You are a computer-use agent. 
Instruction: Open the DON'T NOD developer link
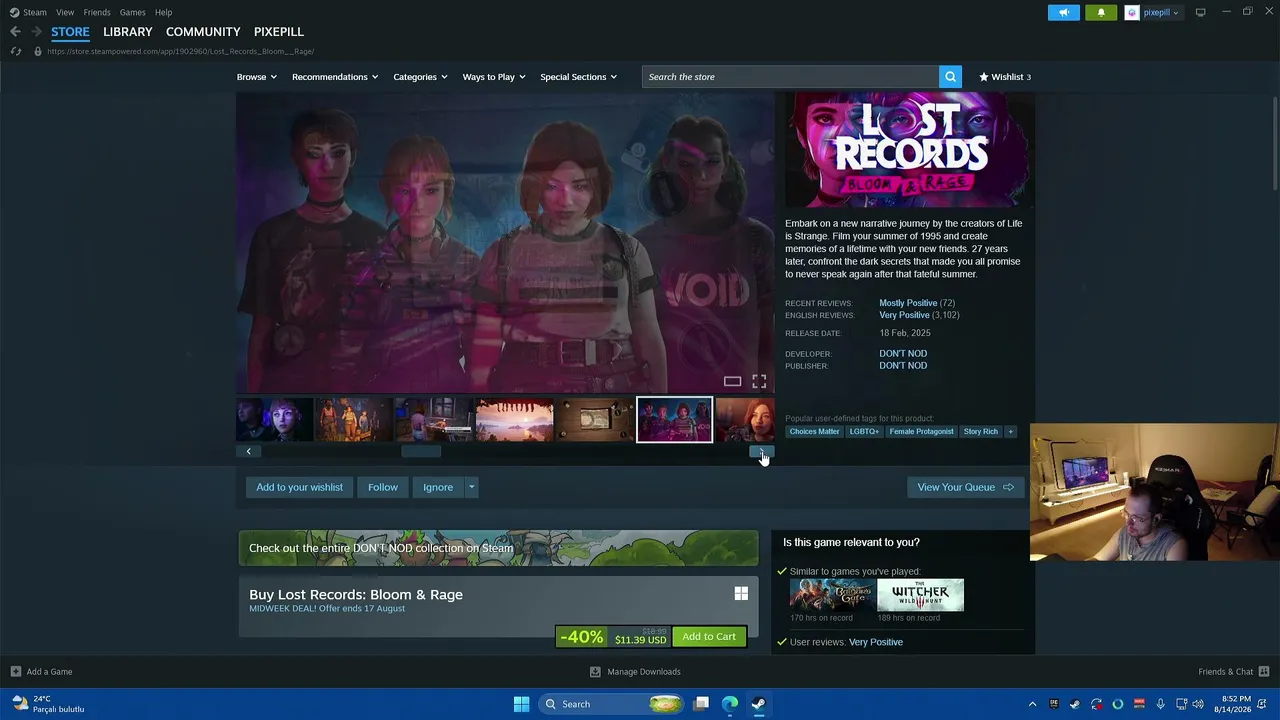(903, 354)
